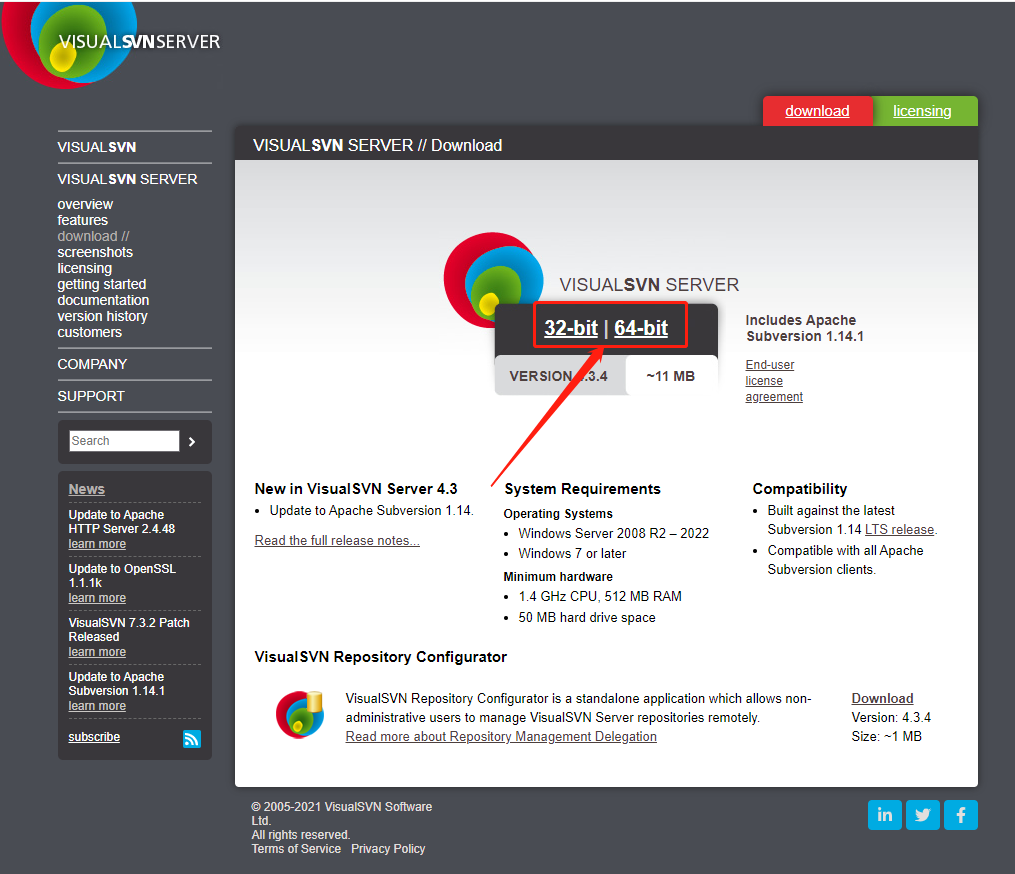Click the VisualSVN Server logo in header
The image size is (1015, 874).
coord(110,43)
